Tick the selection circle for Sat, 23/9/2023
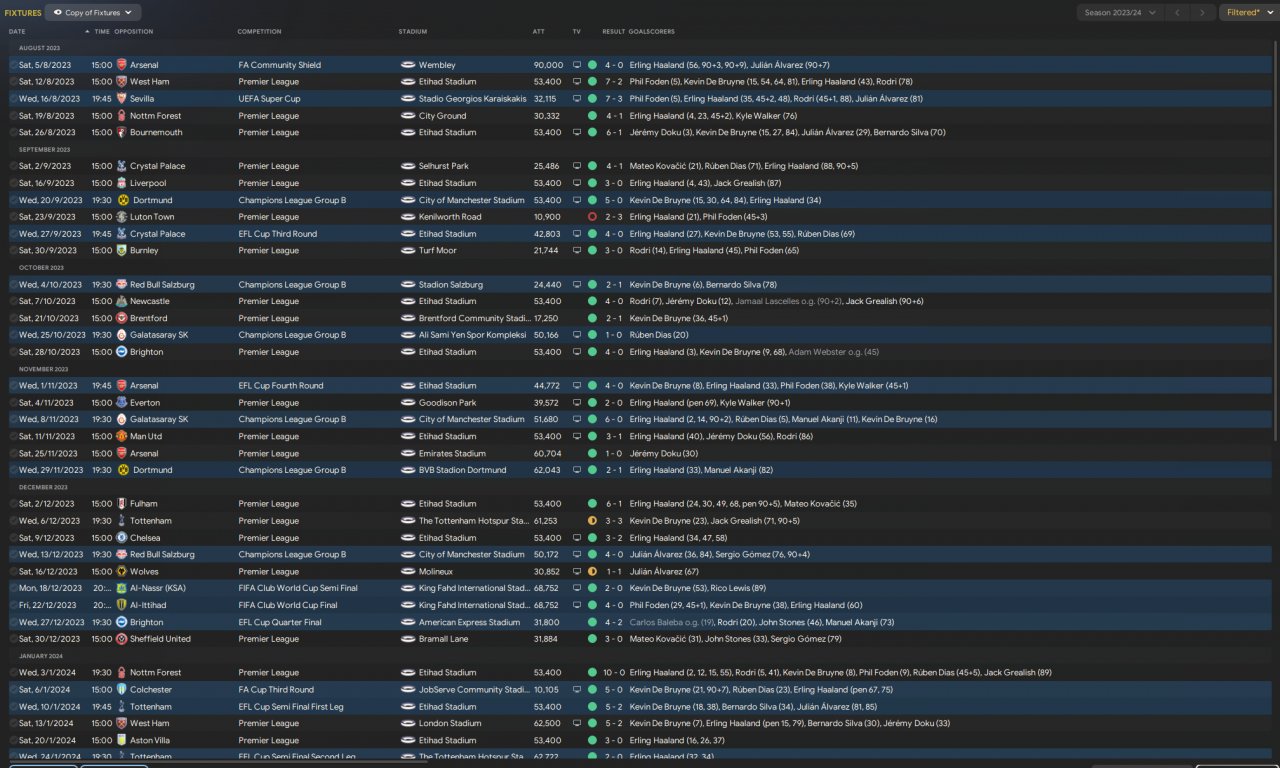 point(14,217)
